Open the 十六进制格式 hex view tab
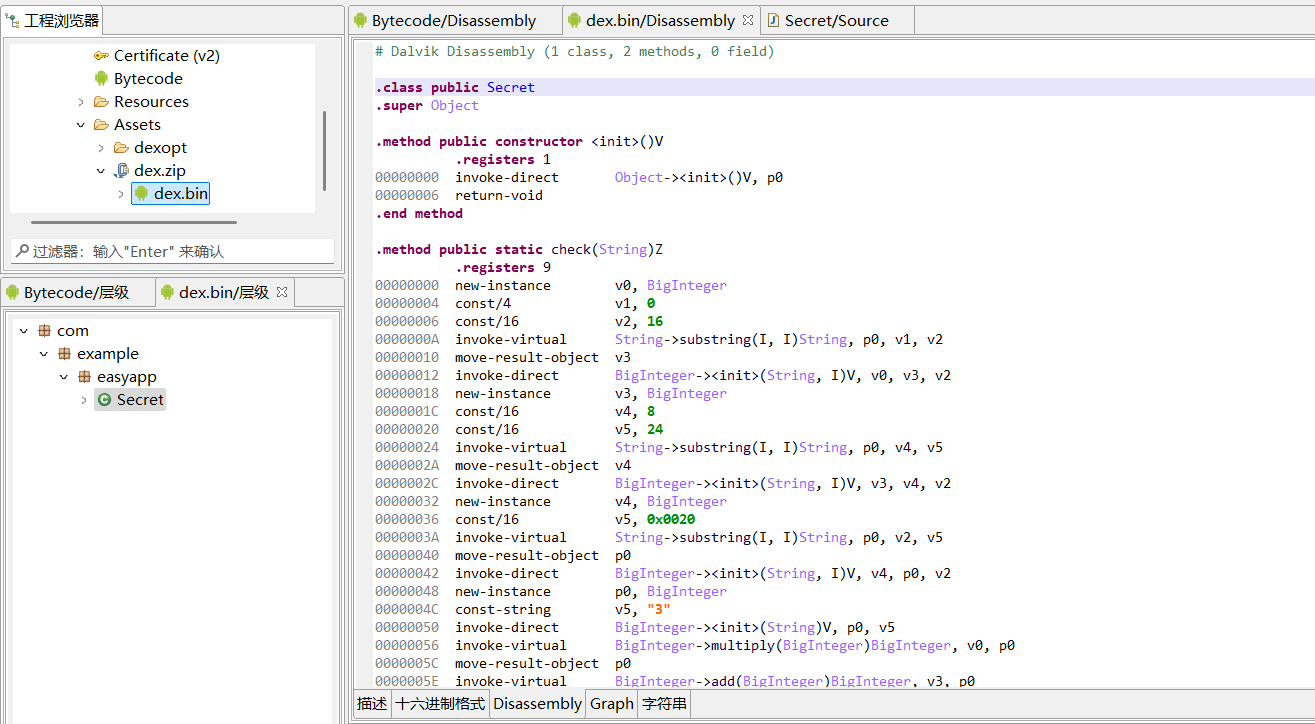Screen dimensions: 1315x724 pyautogui.click(x=440, y=704)
